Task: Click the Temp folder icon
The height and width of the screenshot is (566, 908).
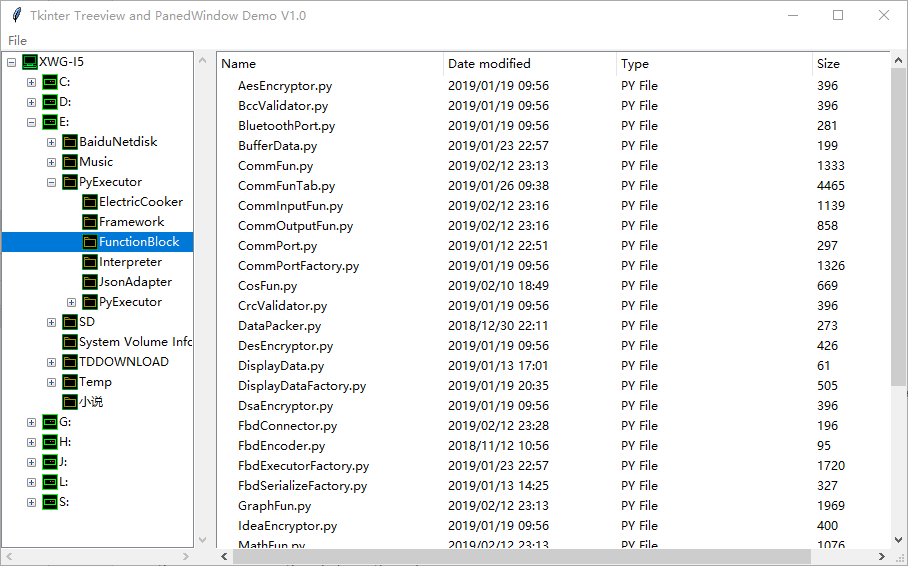Action: [70, 382]
